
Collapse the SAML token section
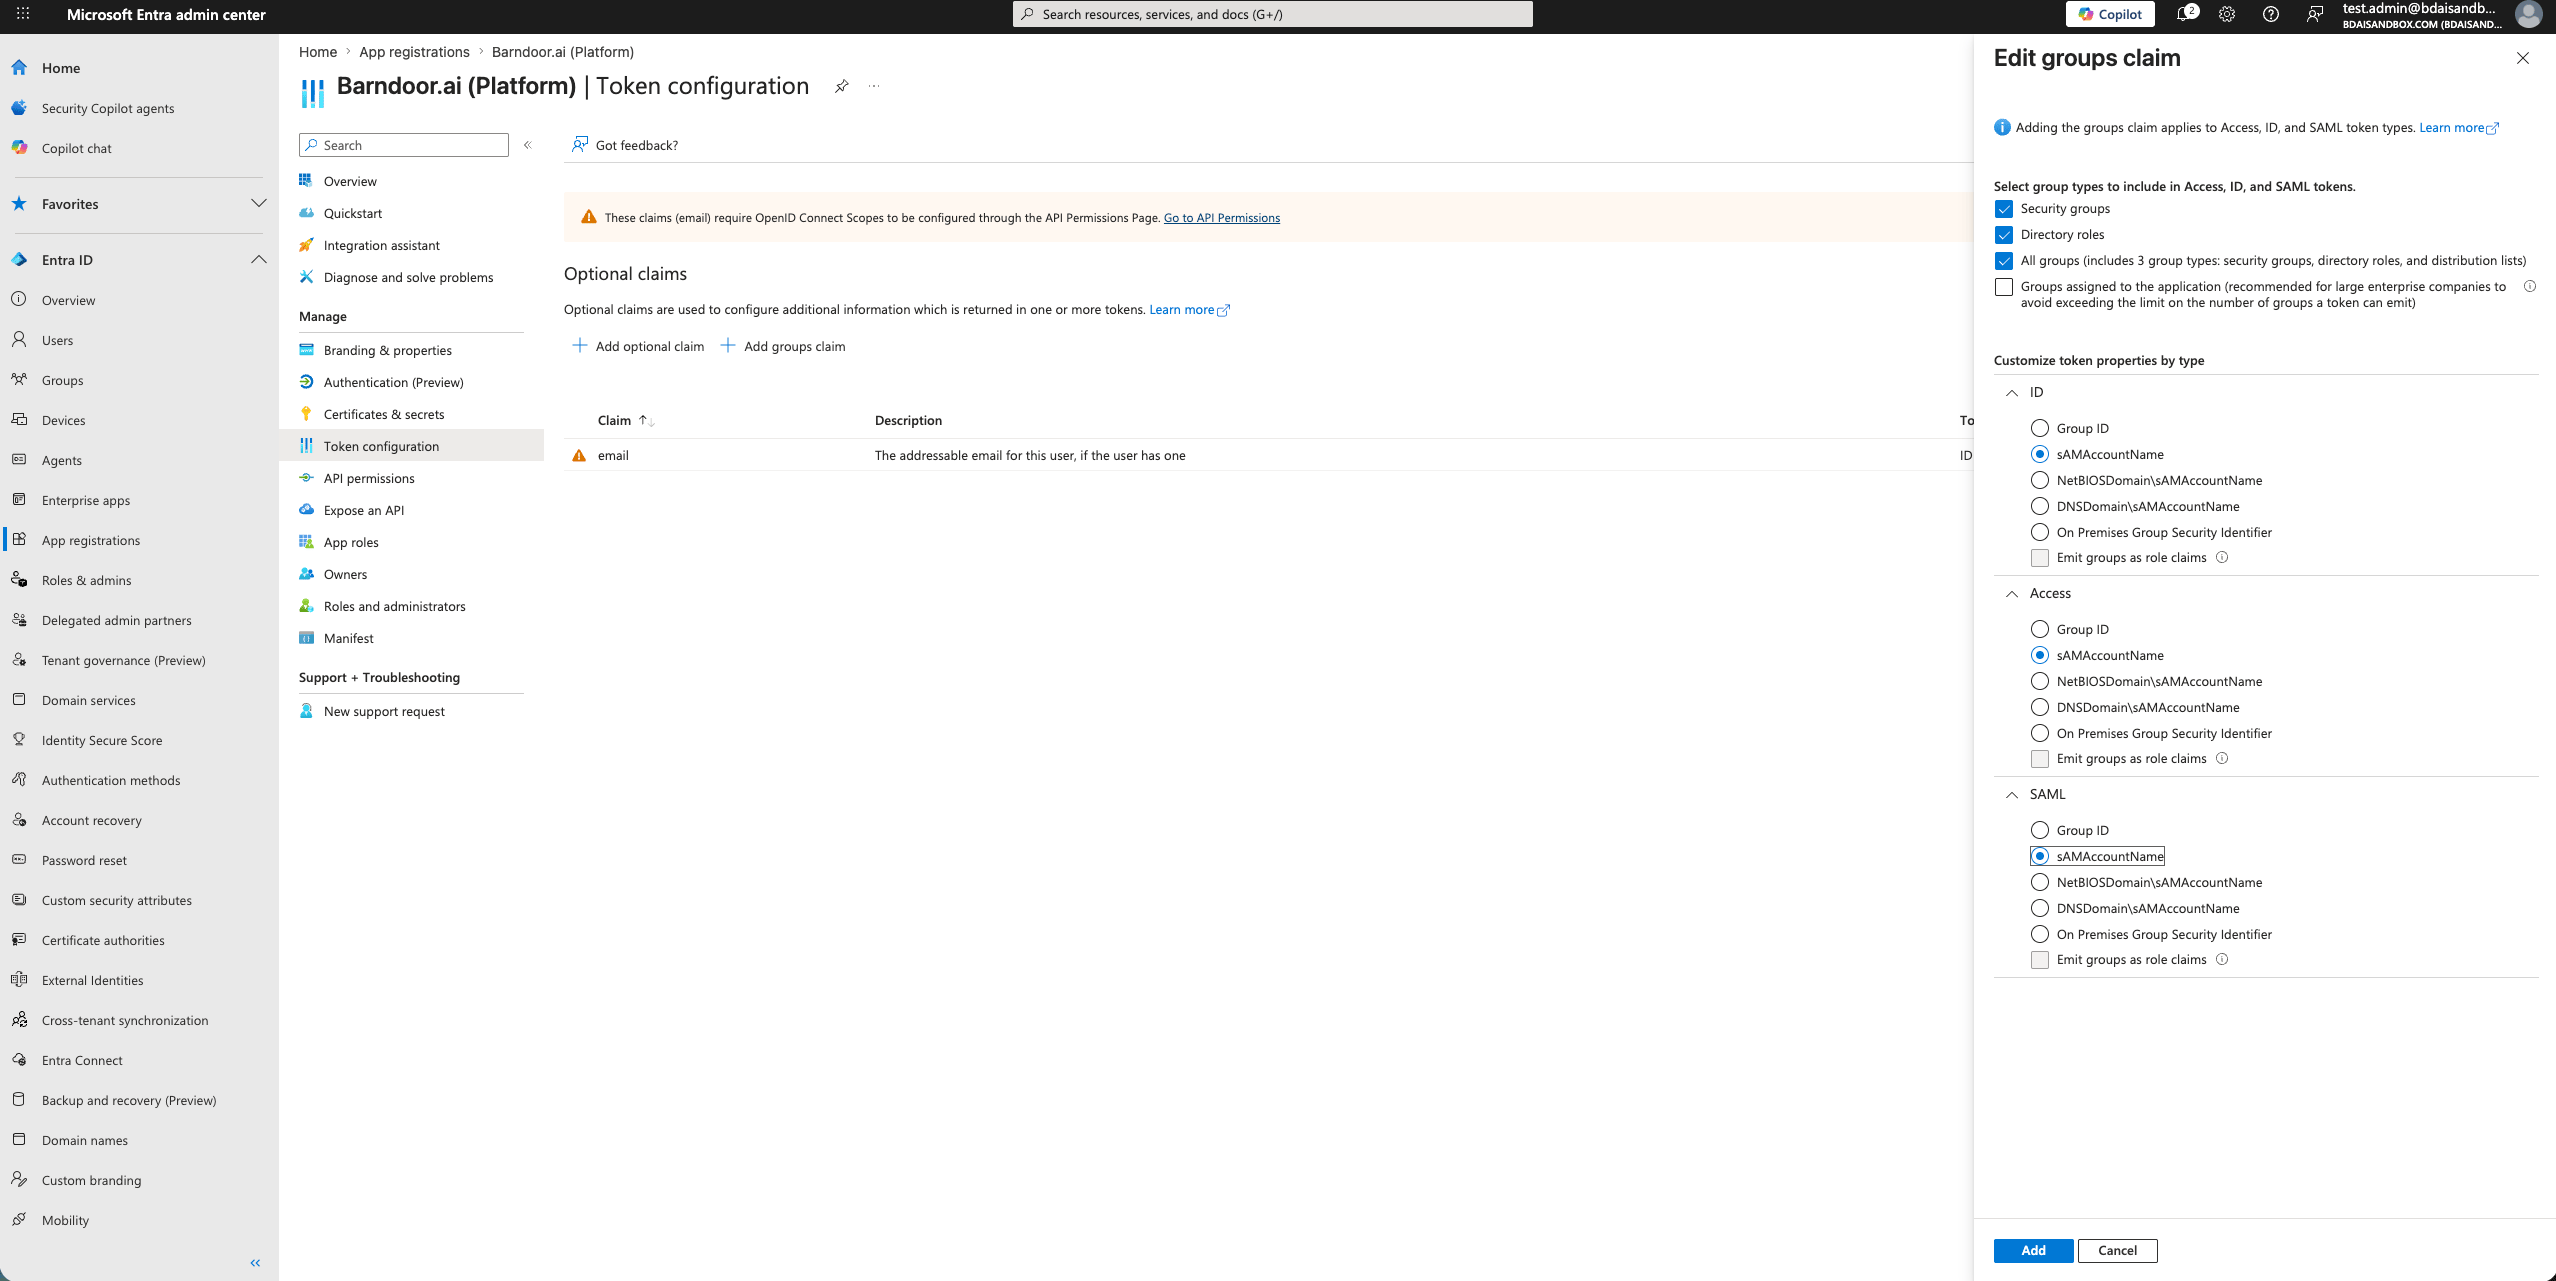2012,795
